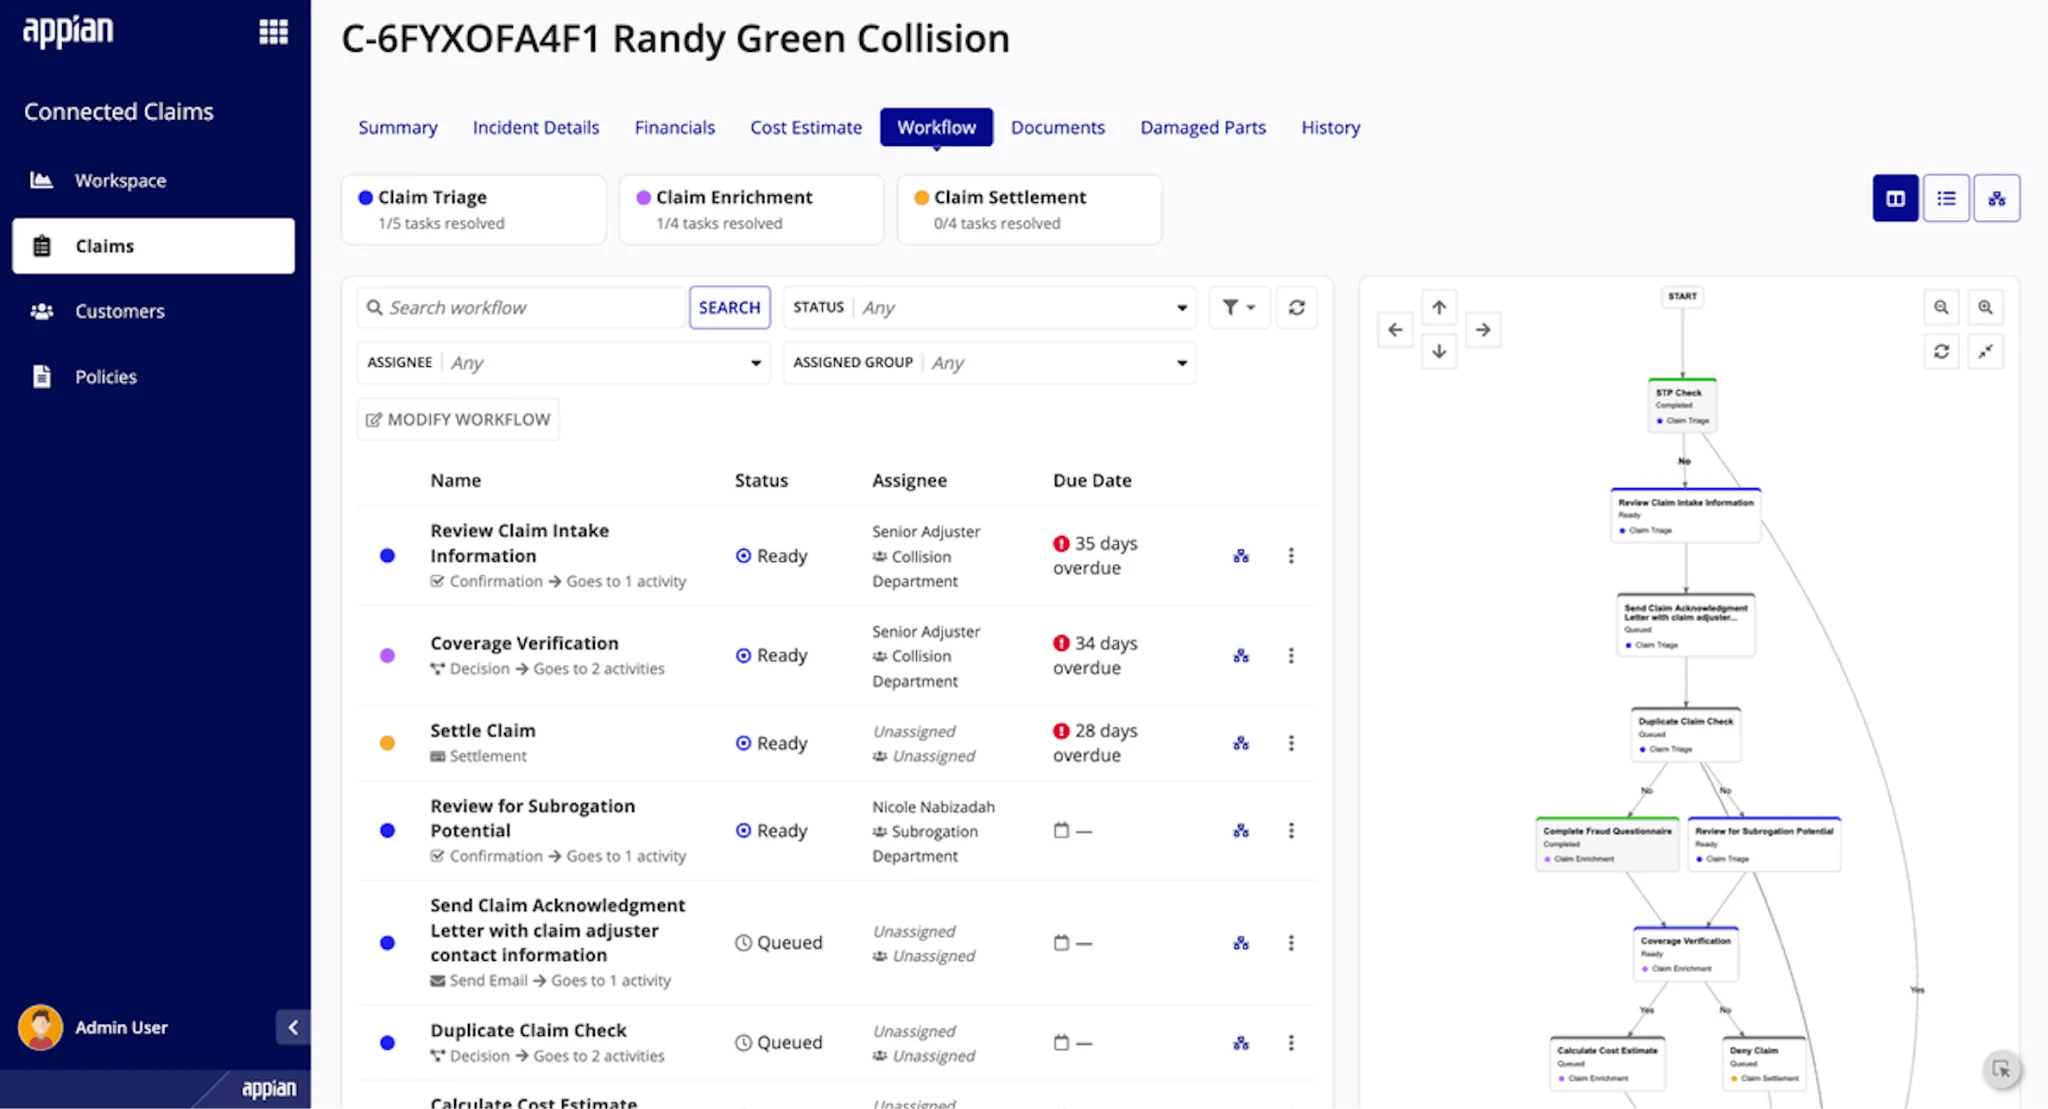Image resolution: width=2048 pixels, height=1109 pixels.
Task: Go to Workspace in sidebar
Action: (153, 180)
